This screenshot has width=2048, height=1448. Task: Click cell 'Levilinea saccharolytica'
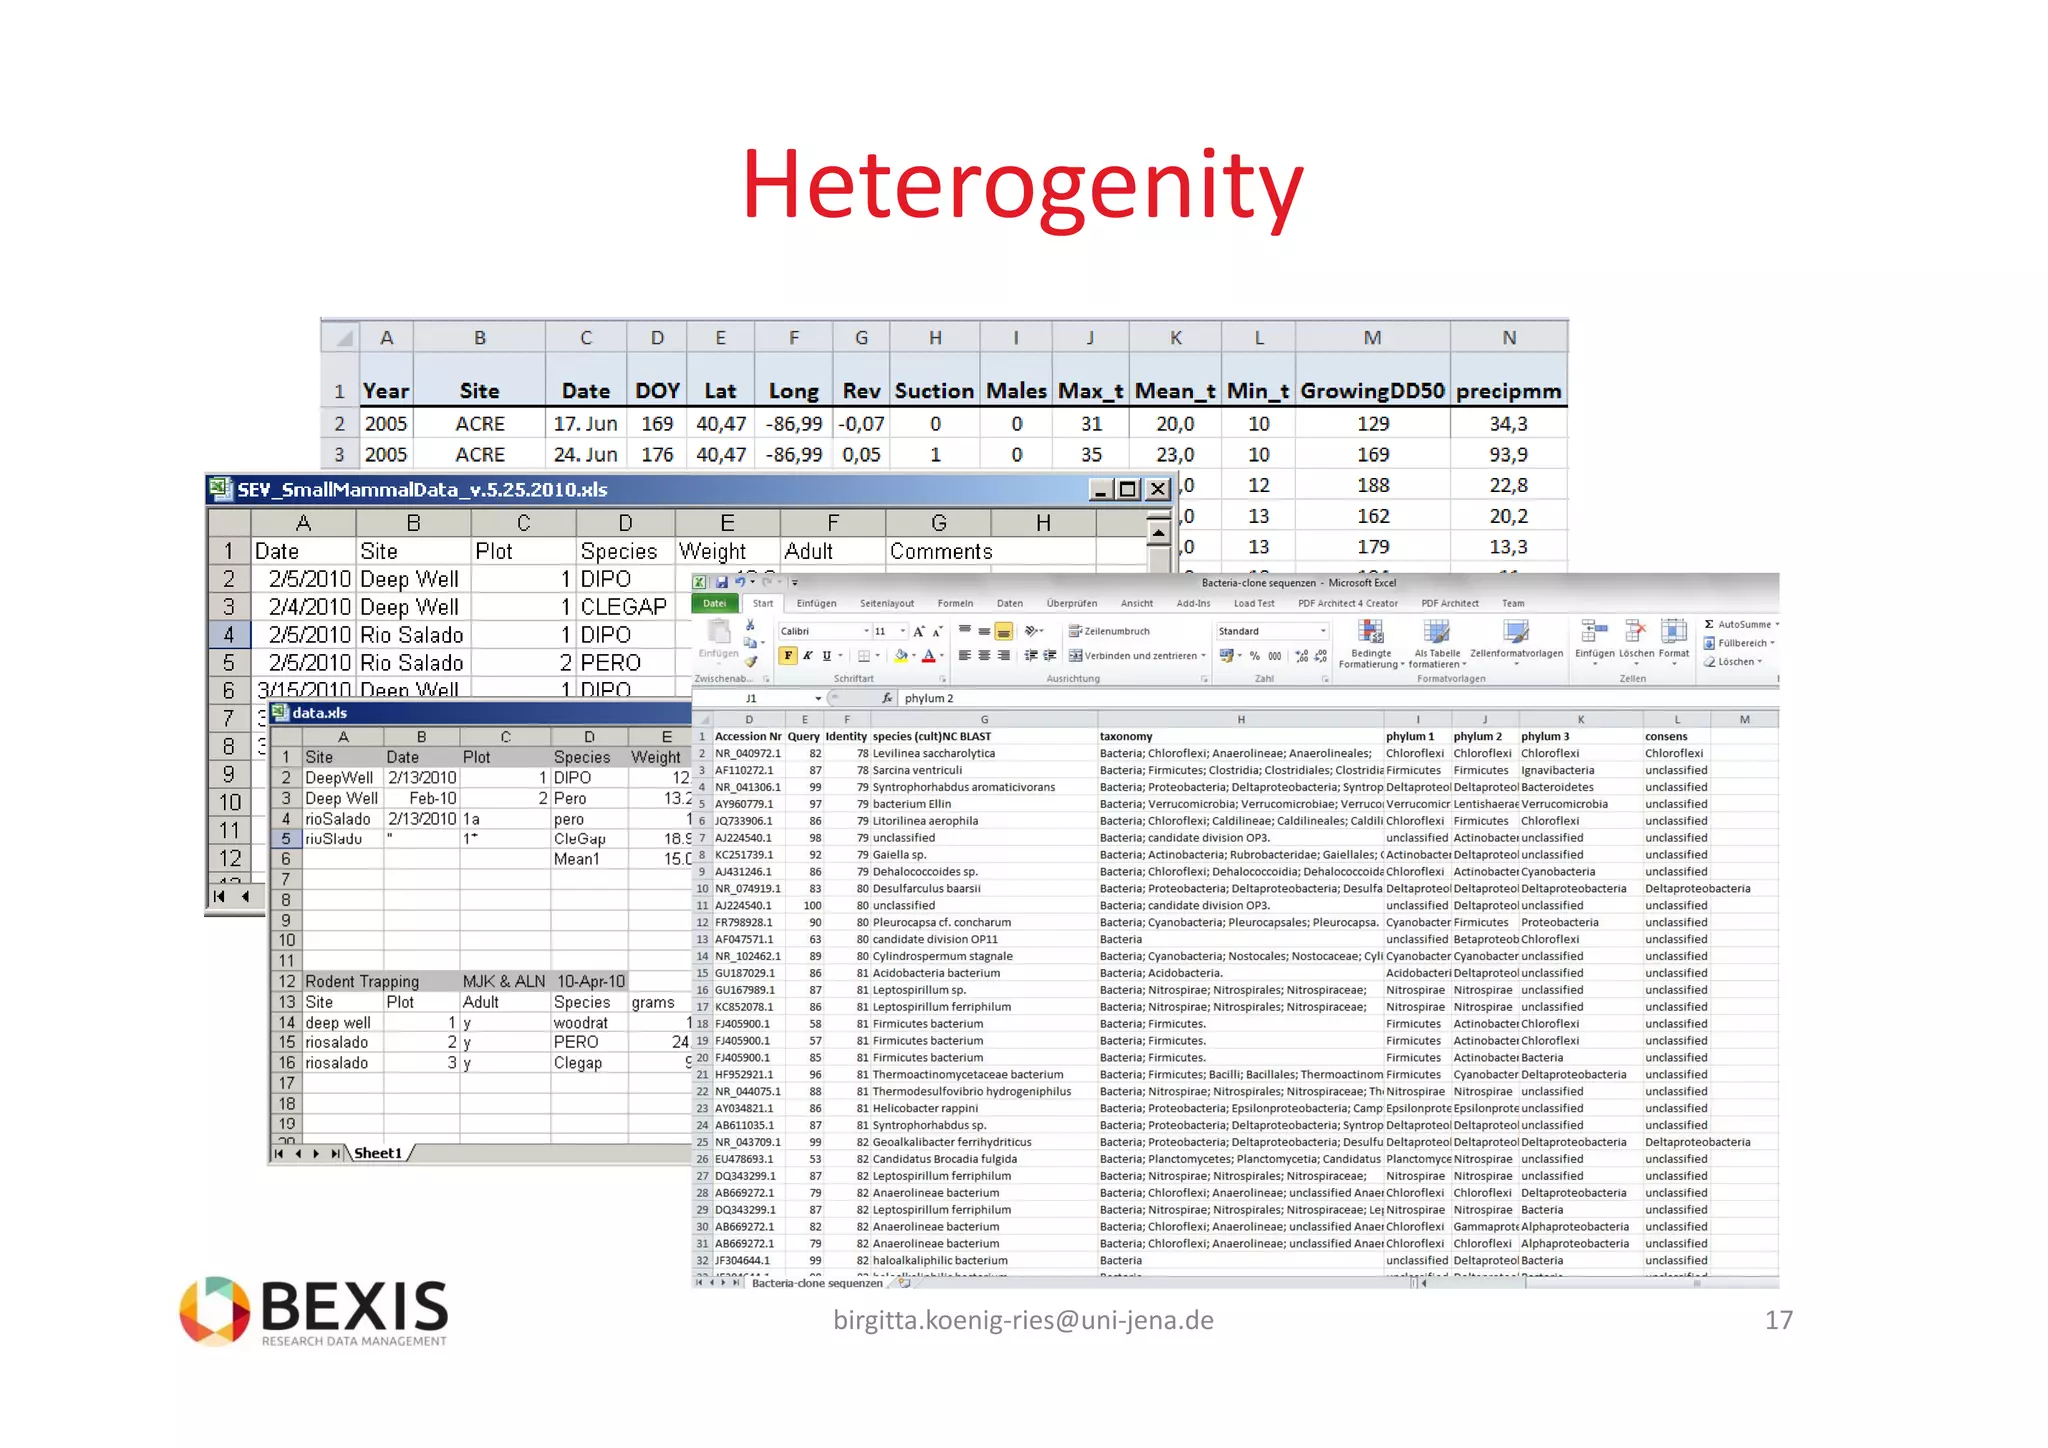pos(983,753)
